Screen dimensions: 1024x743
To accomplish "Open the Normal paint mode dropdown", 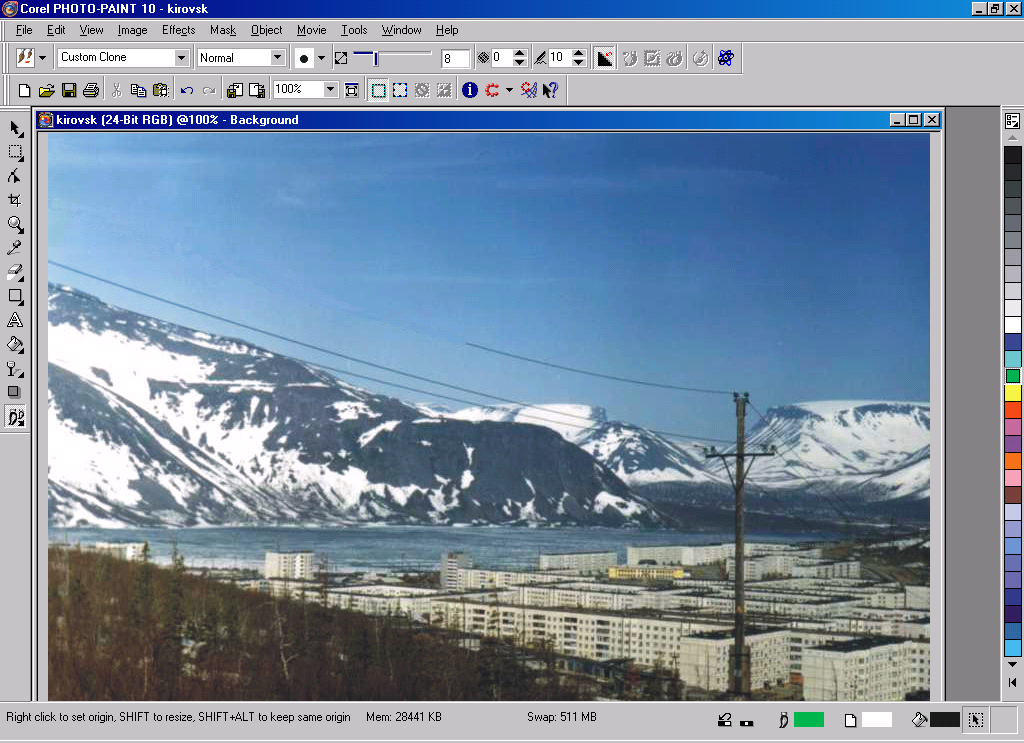I will tap(278, 57).
